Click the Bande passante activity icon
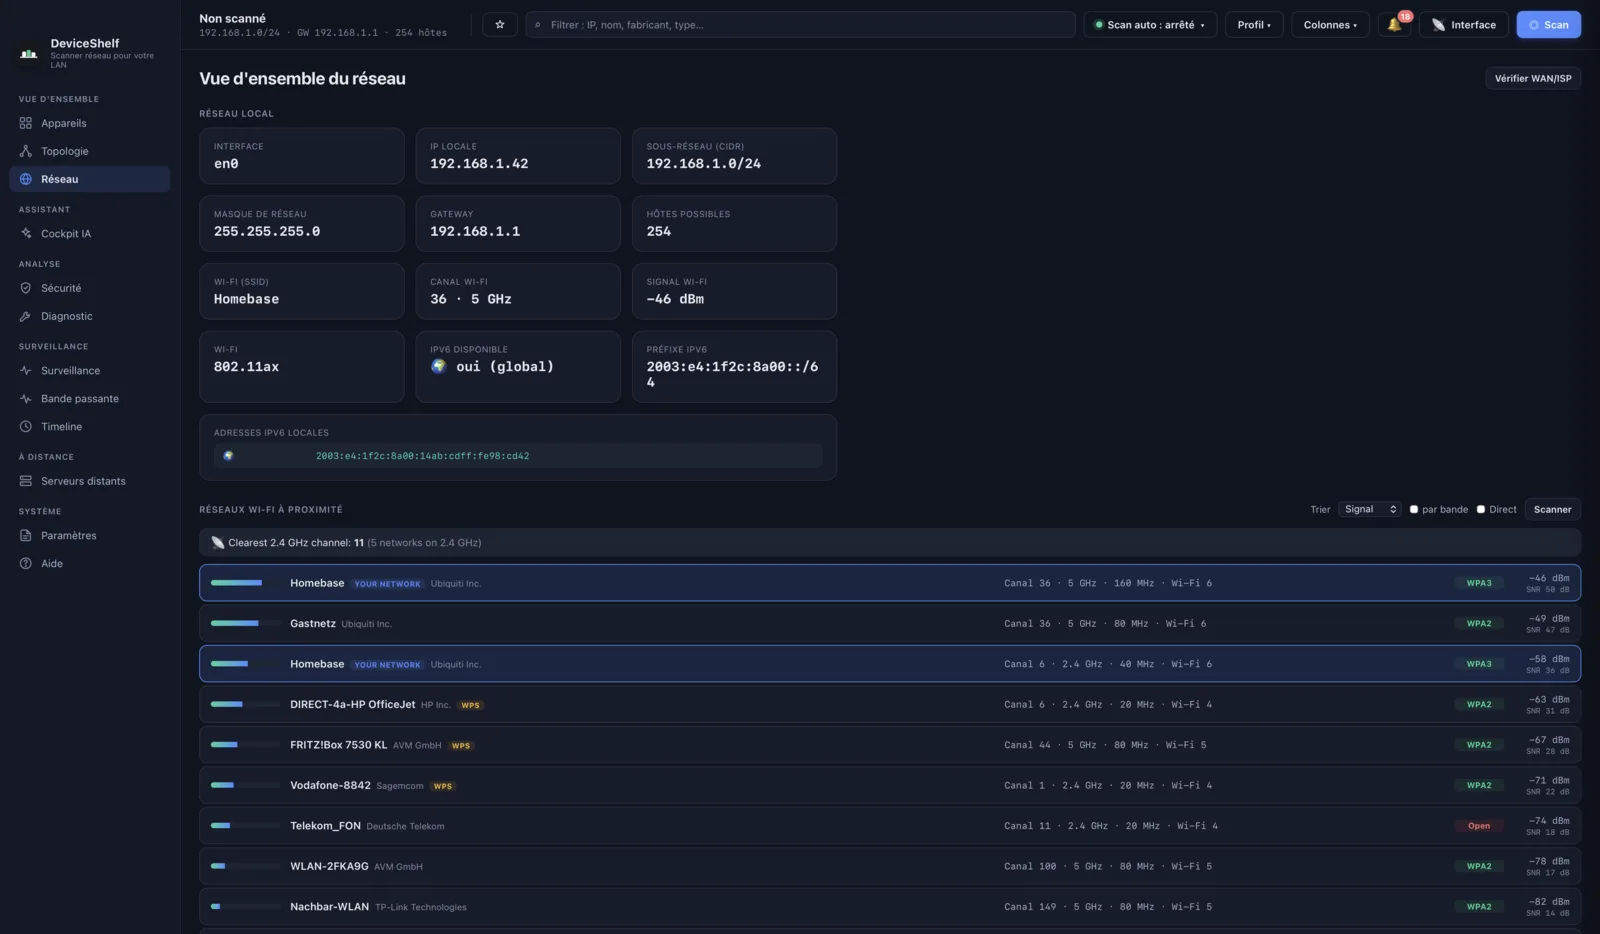The height and width of the screenshot is (934, 1600). pos(26,398)
